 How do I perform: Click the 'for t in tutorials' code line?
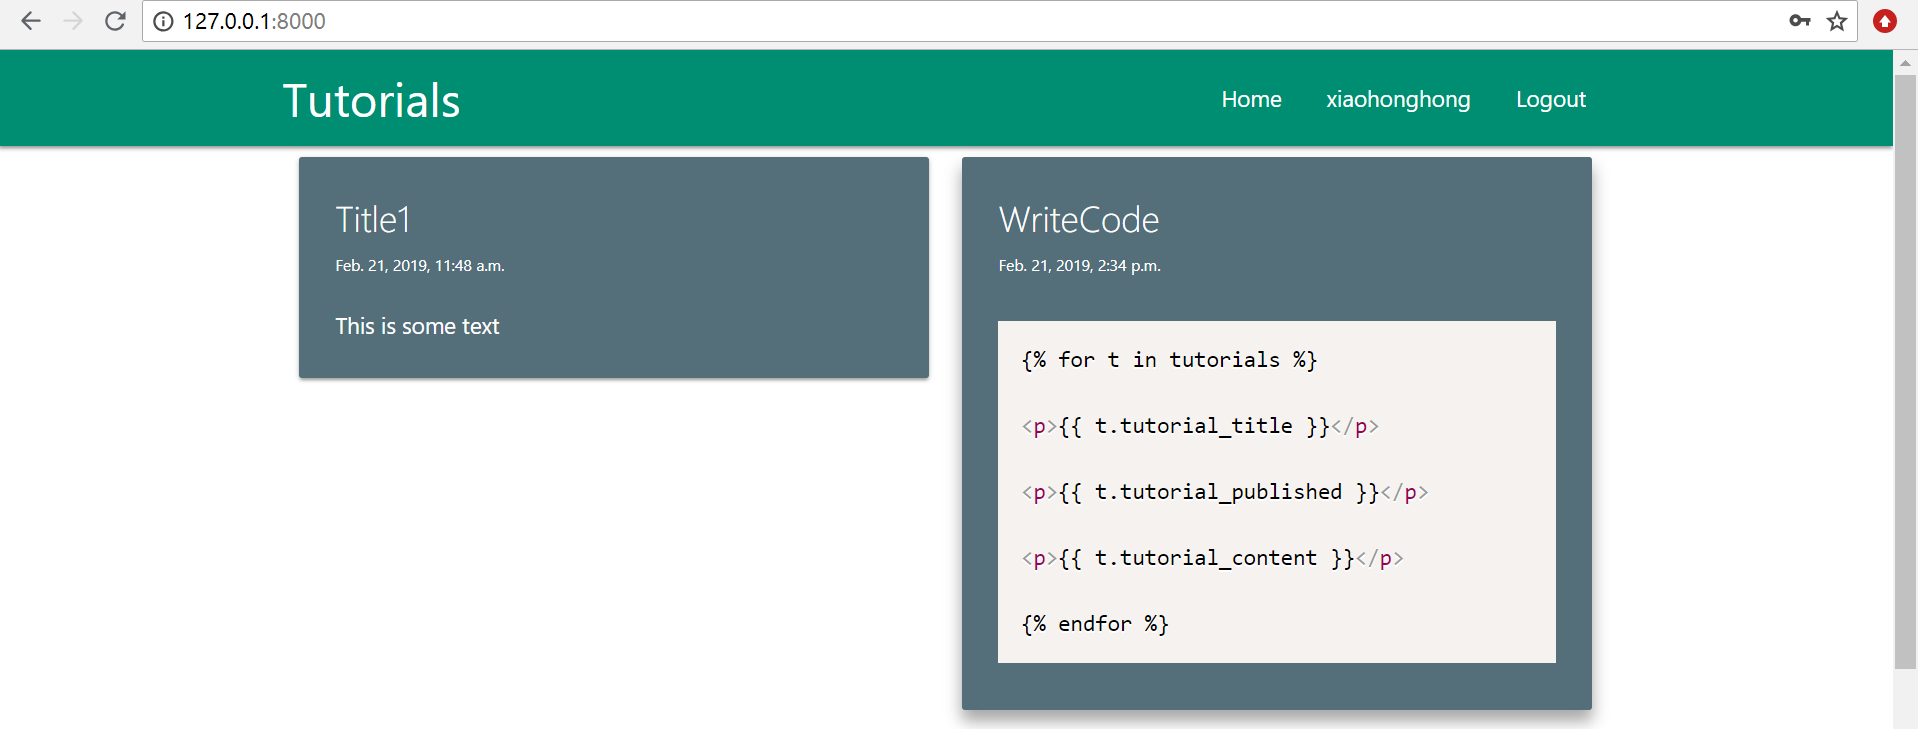[1169, 360]
